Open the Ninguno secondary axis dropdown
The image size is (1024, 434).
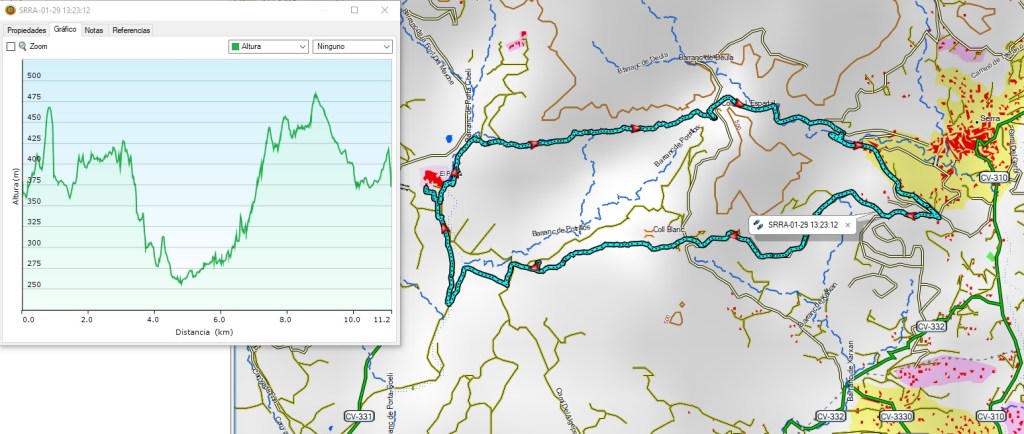pos(352,46)
